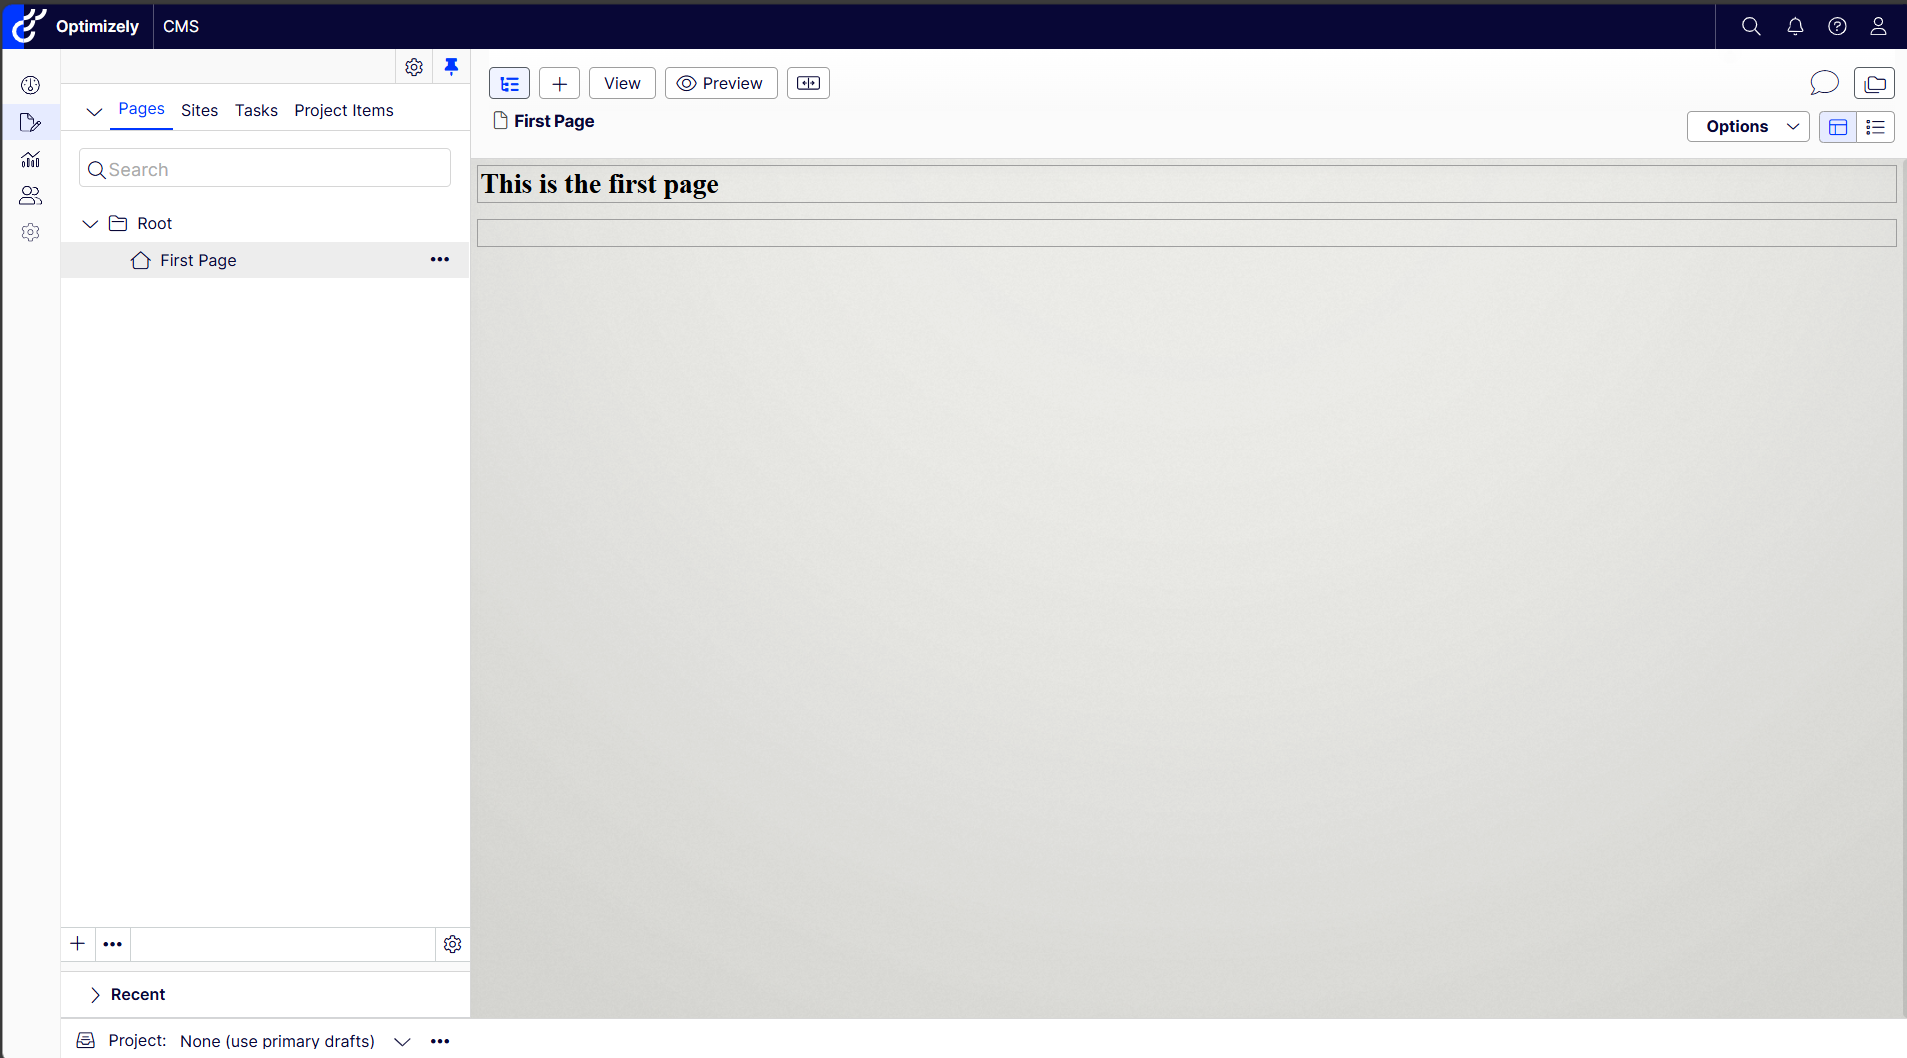1907x1058 pixels.
Task: Select the Pages tab
Action: [141, 109]
